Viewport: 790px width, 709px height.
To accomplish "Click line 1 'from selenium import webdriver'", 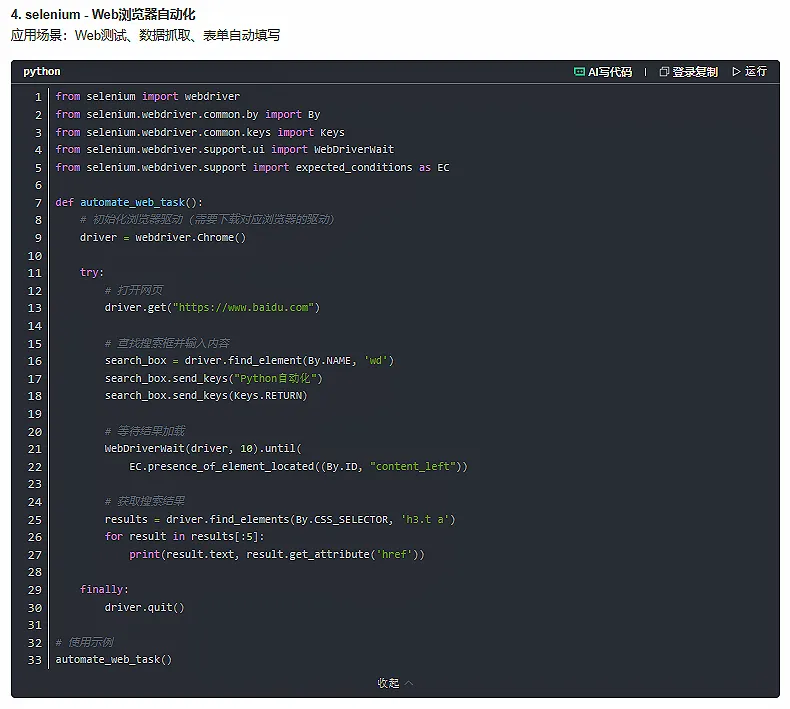I will point(148,96).
